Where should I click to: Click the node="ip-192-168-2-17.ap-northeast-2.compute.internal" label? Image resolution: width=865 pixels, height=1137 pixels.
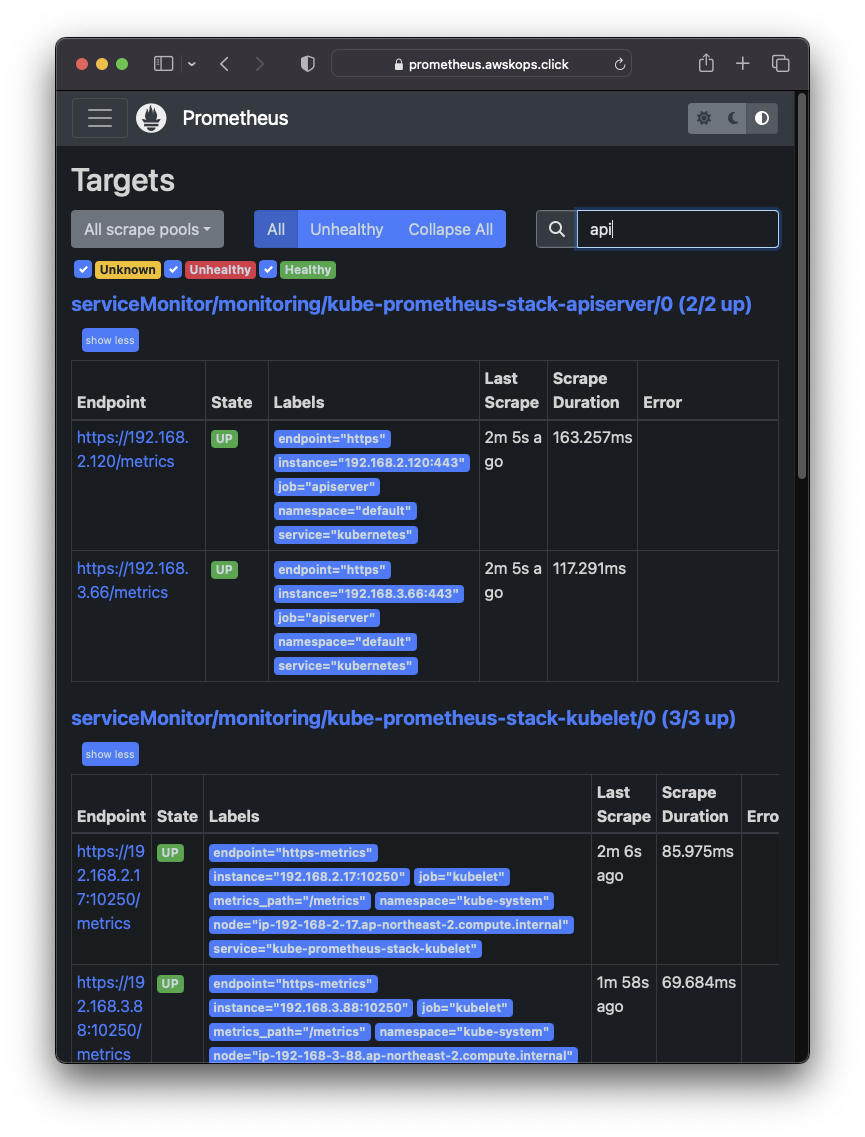[x=392, y=925]
